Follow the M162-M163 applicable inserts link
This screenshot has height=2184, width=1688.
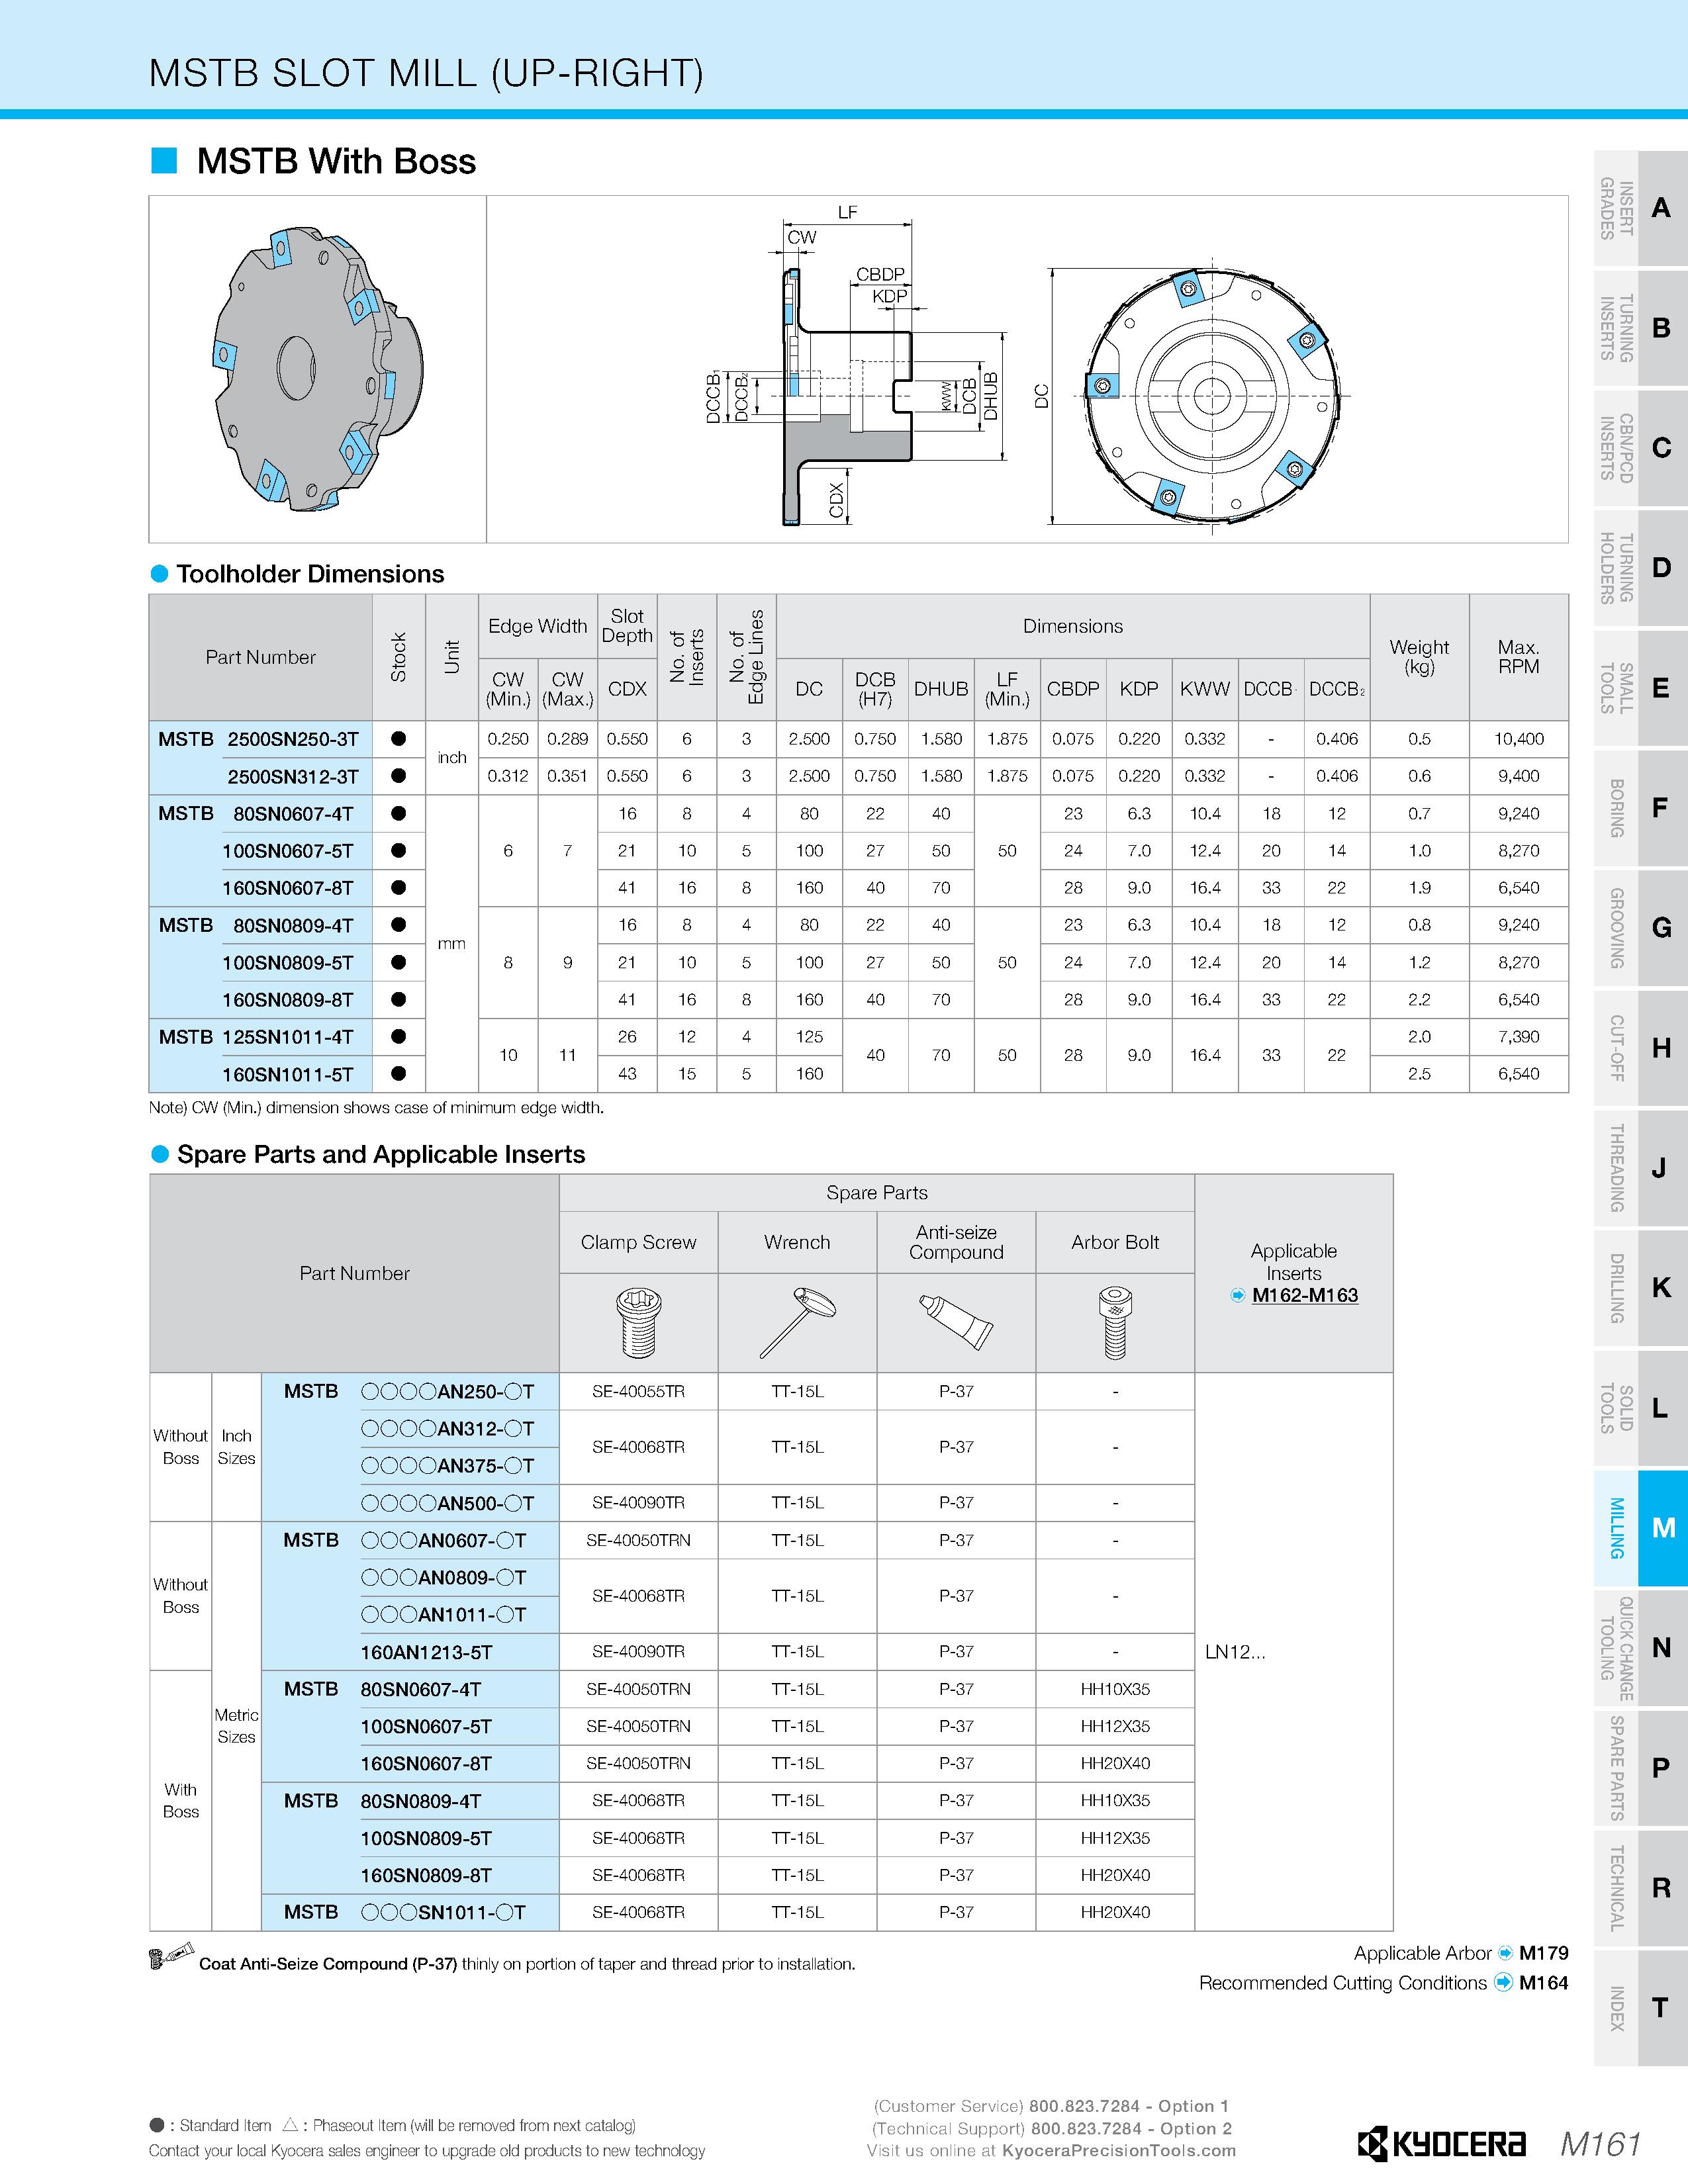[x=1305, y=1296]
